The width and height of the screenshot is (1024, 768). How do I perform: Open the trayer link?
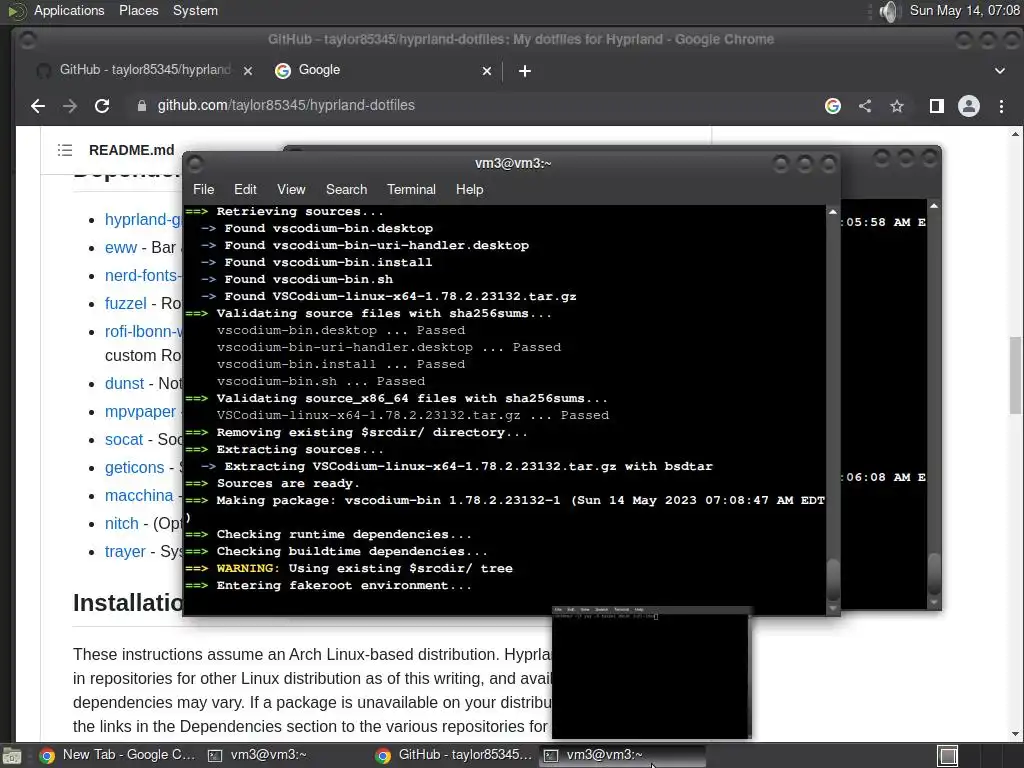[125, 552]
